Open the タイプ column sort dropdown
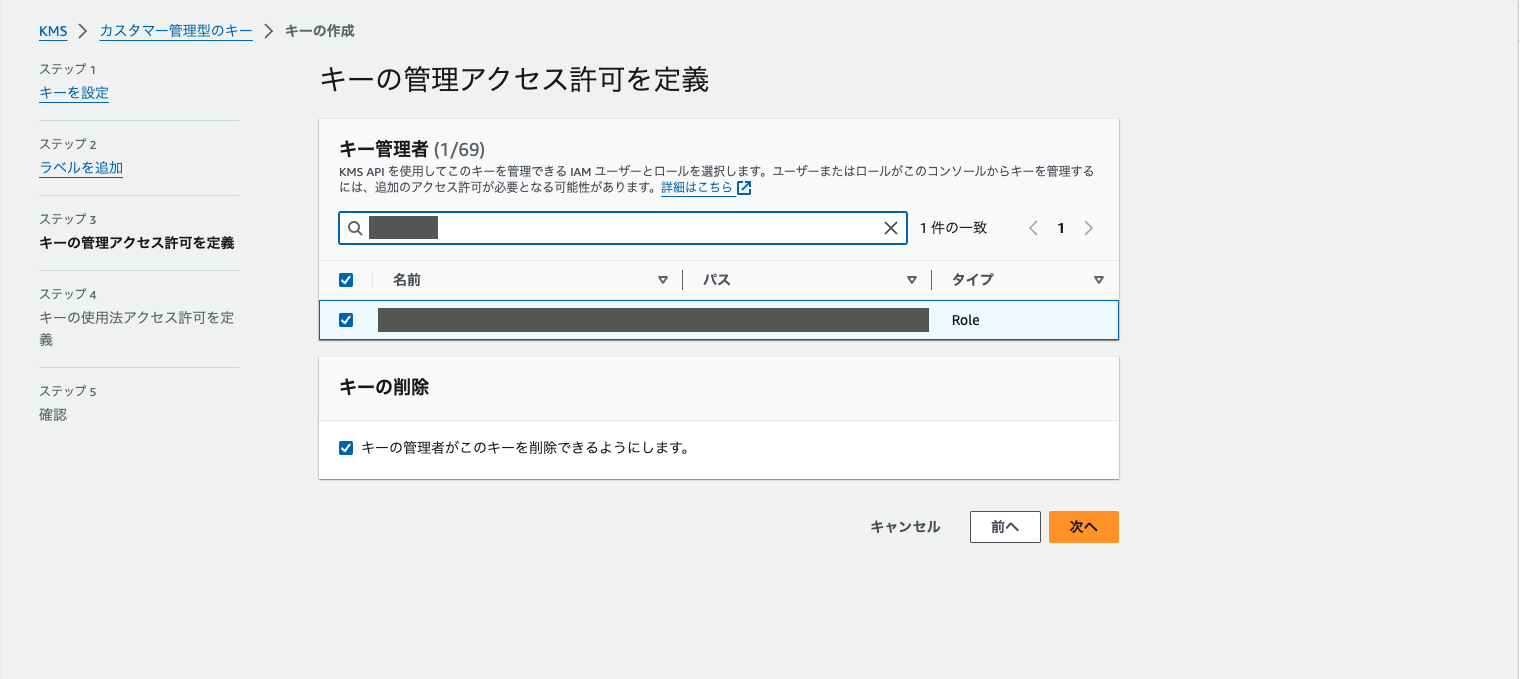Viewport: 1520px width, 679px height. point(1098,279)
